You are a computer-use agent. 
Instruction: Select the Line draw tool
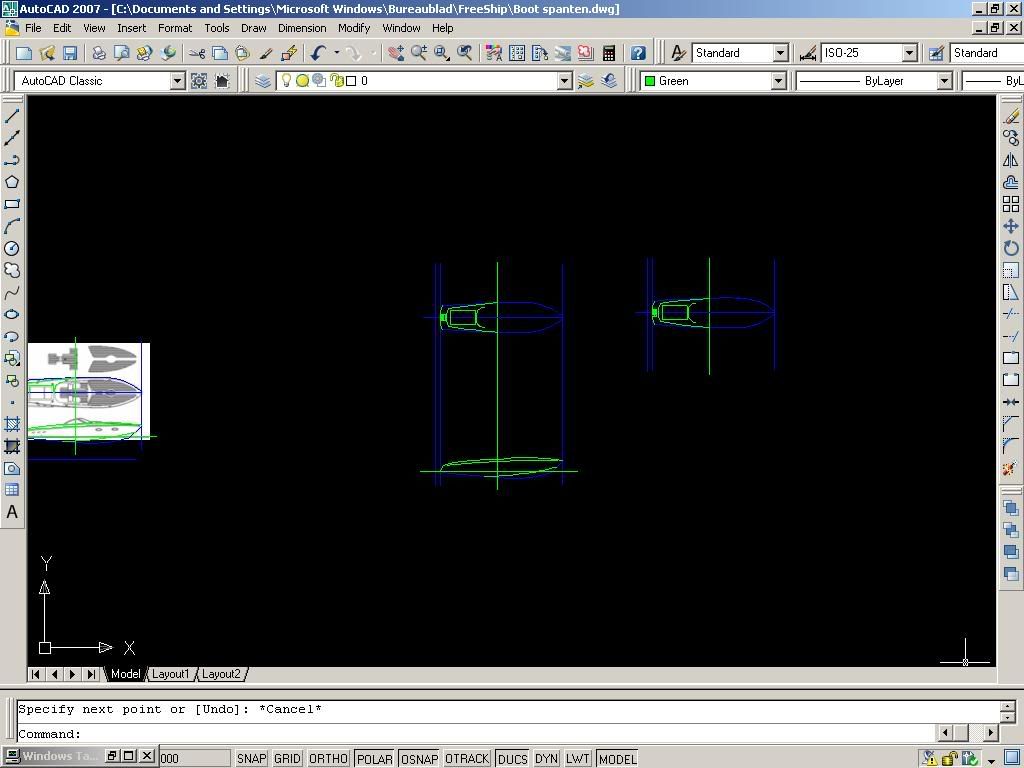click(12, 116)
